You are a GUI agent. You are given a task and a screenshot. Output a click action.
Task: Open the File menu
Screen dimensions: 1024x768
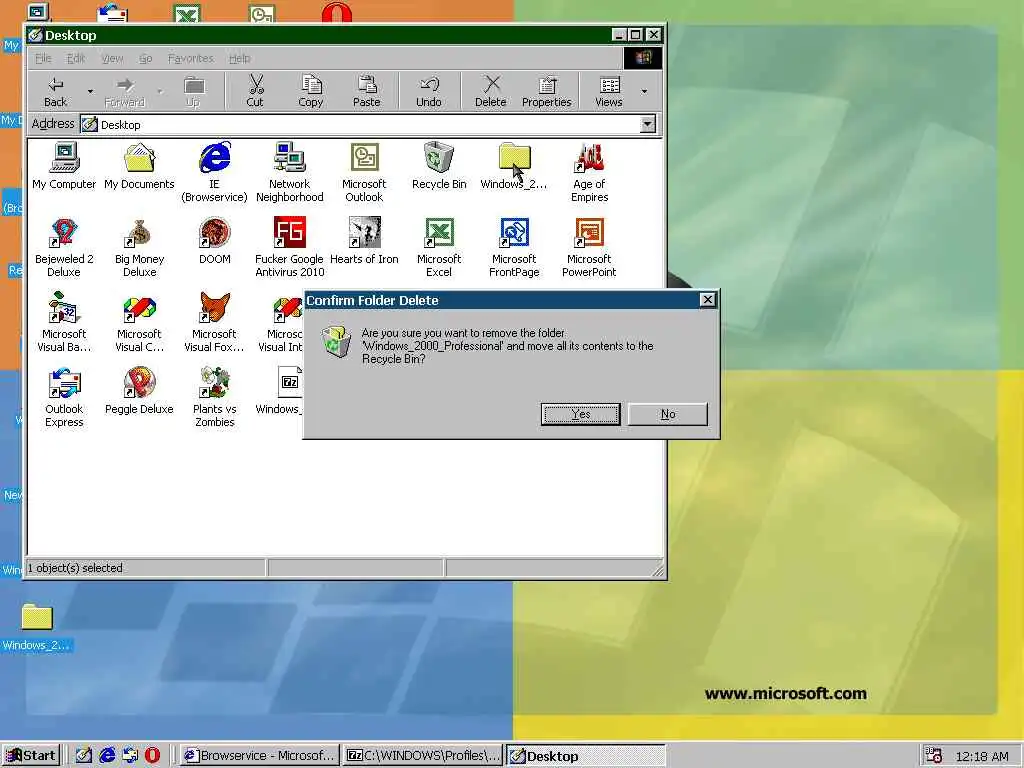coord(43,58)
